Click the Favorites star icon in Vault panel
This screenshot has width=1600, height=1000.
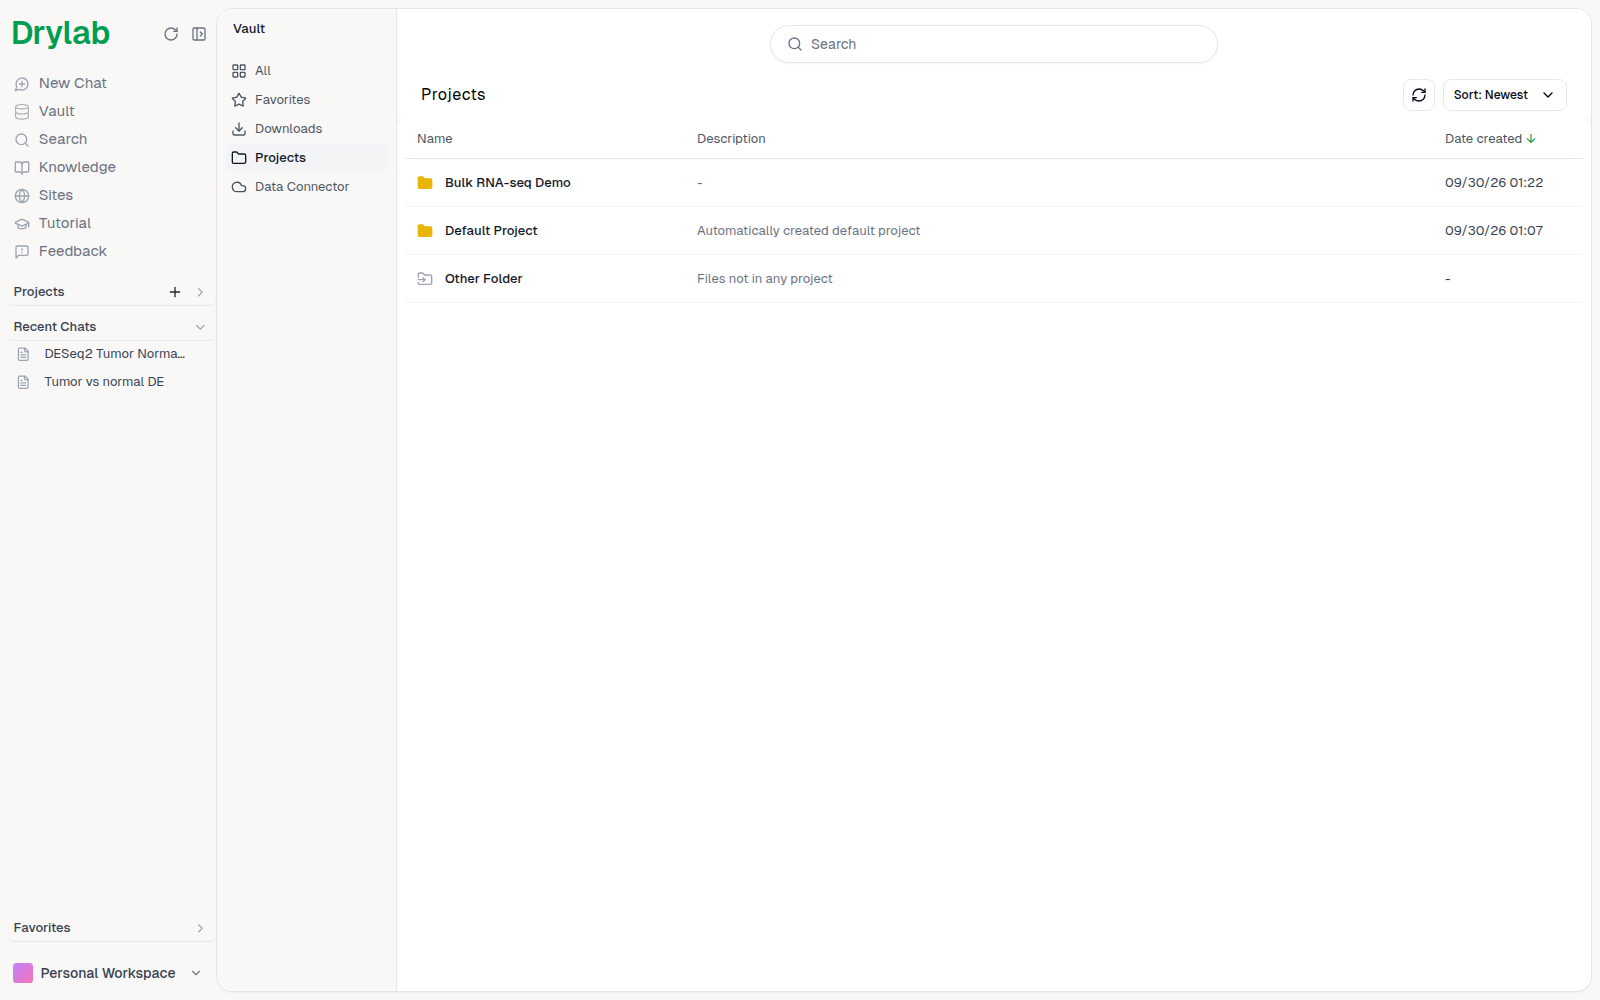click(x=239, y=100)
